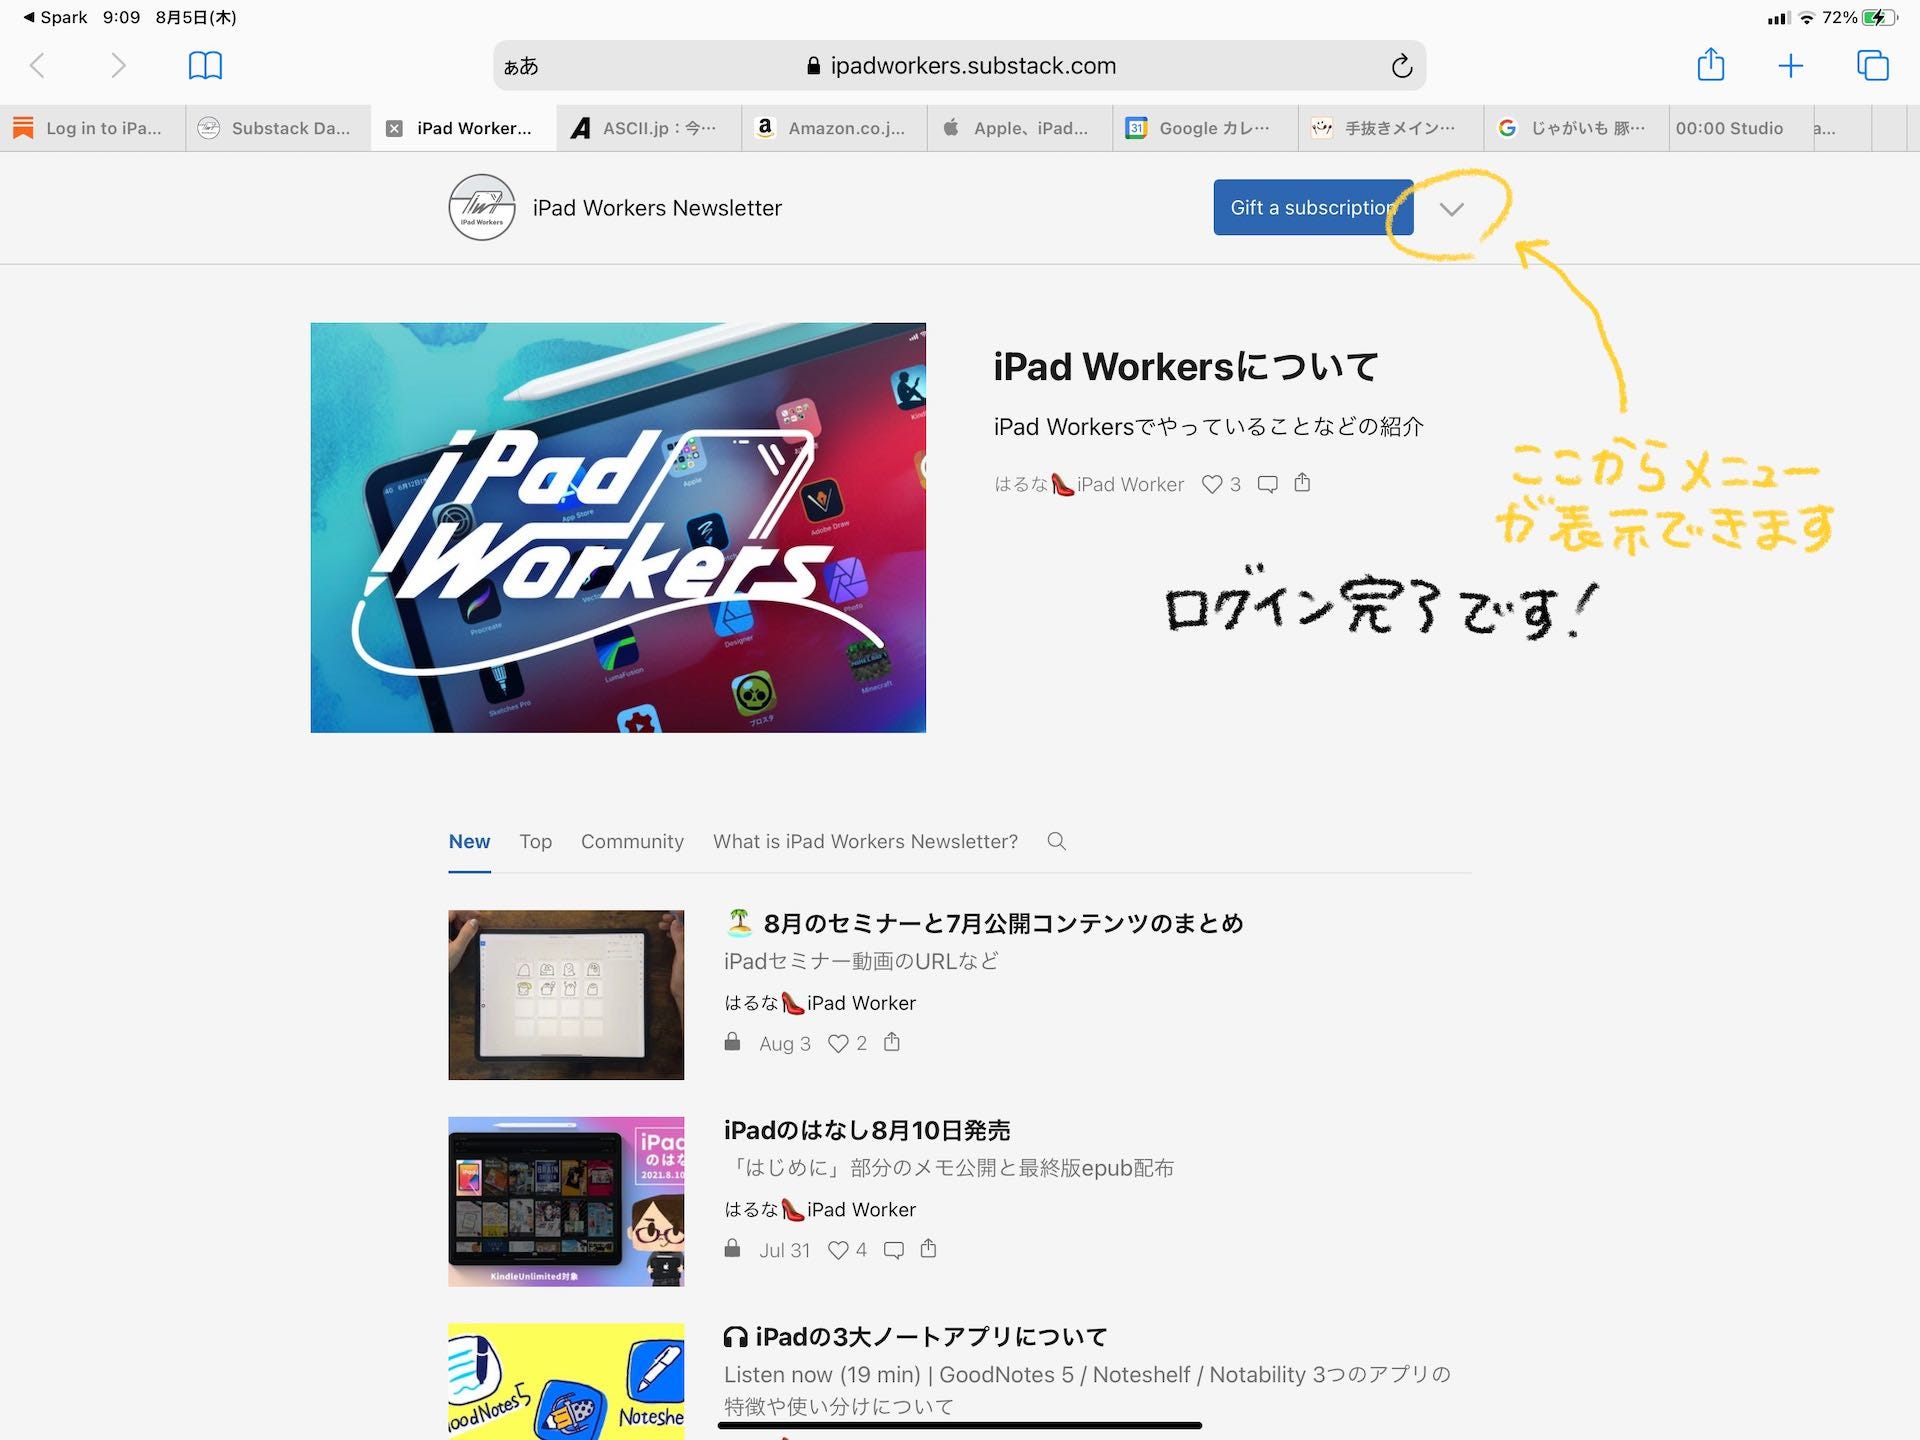Viewport: 1920px width, 1440px height.
Task: Share the Aug 3 post
Action: pos(892,1042)
